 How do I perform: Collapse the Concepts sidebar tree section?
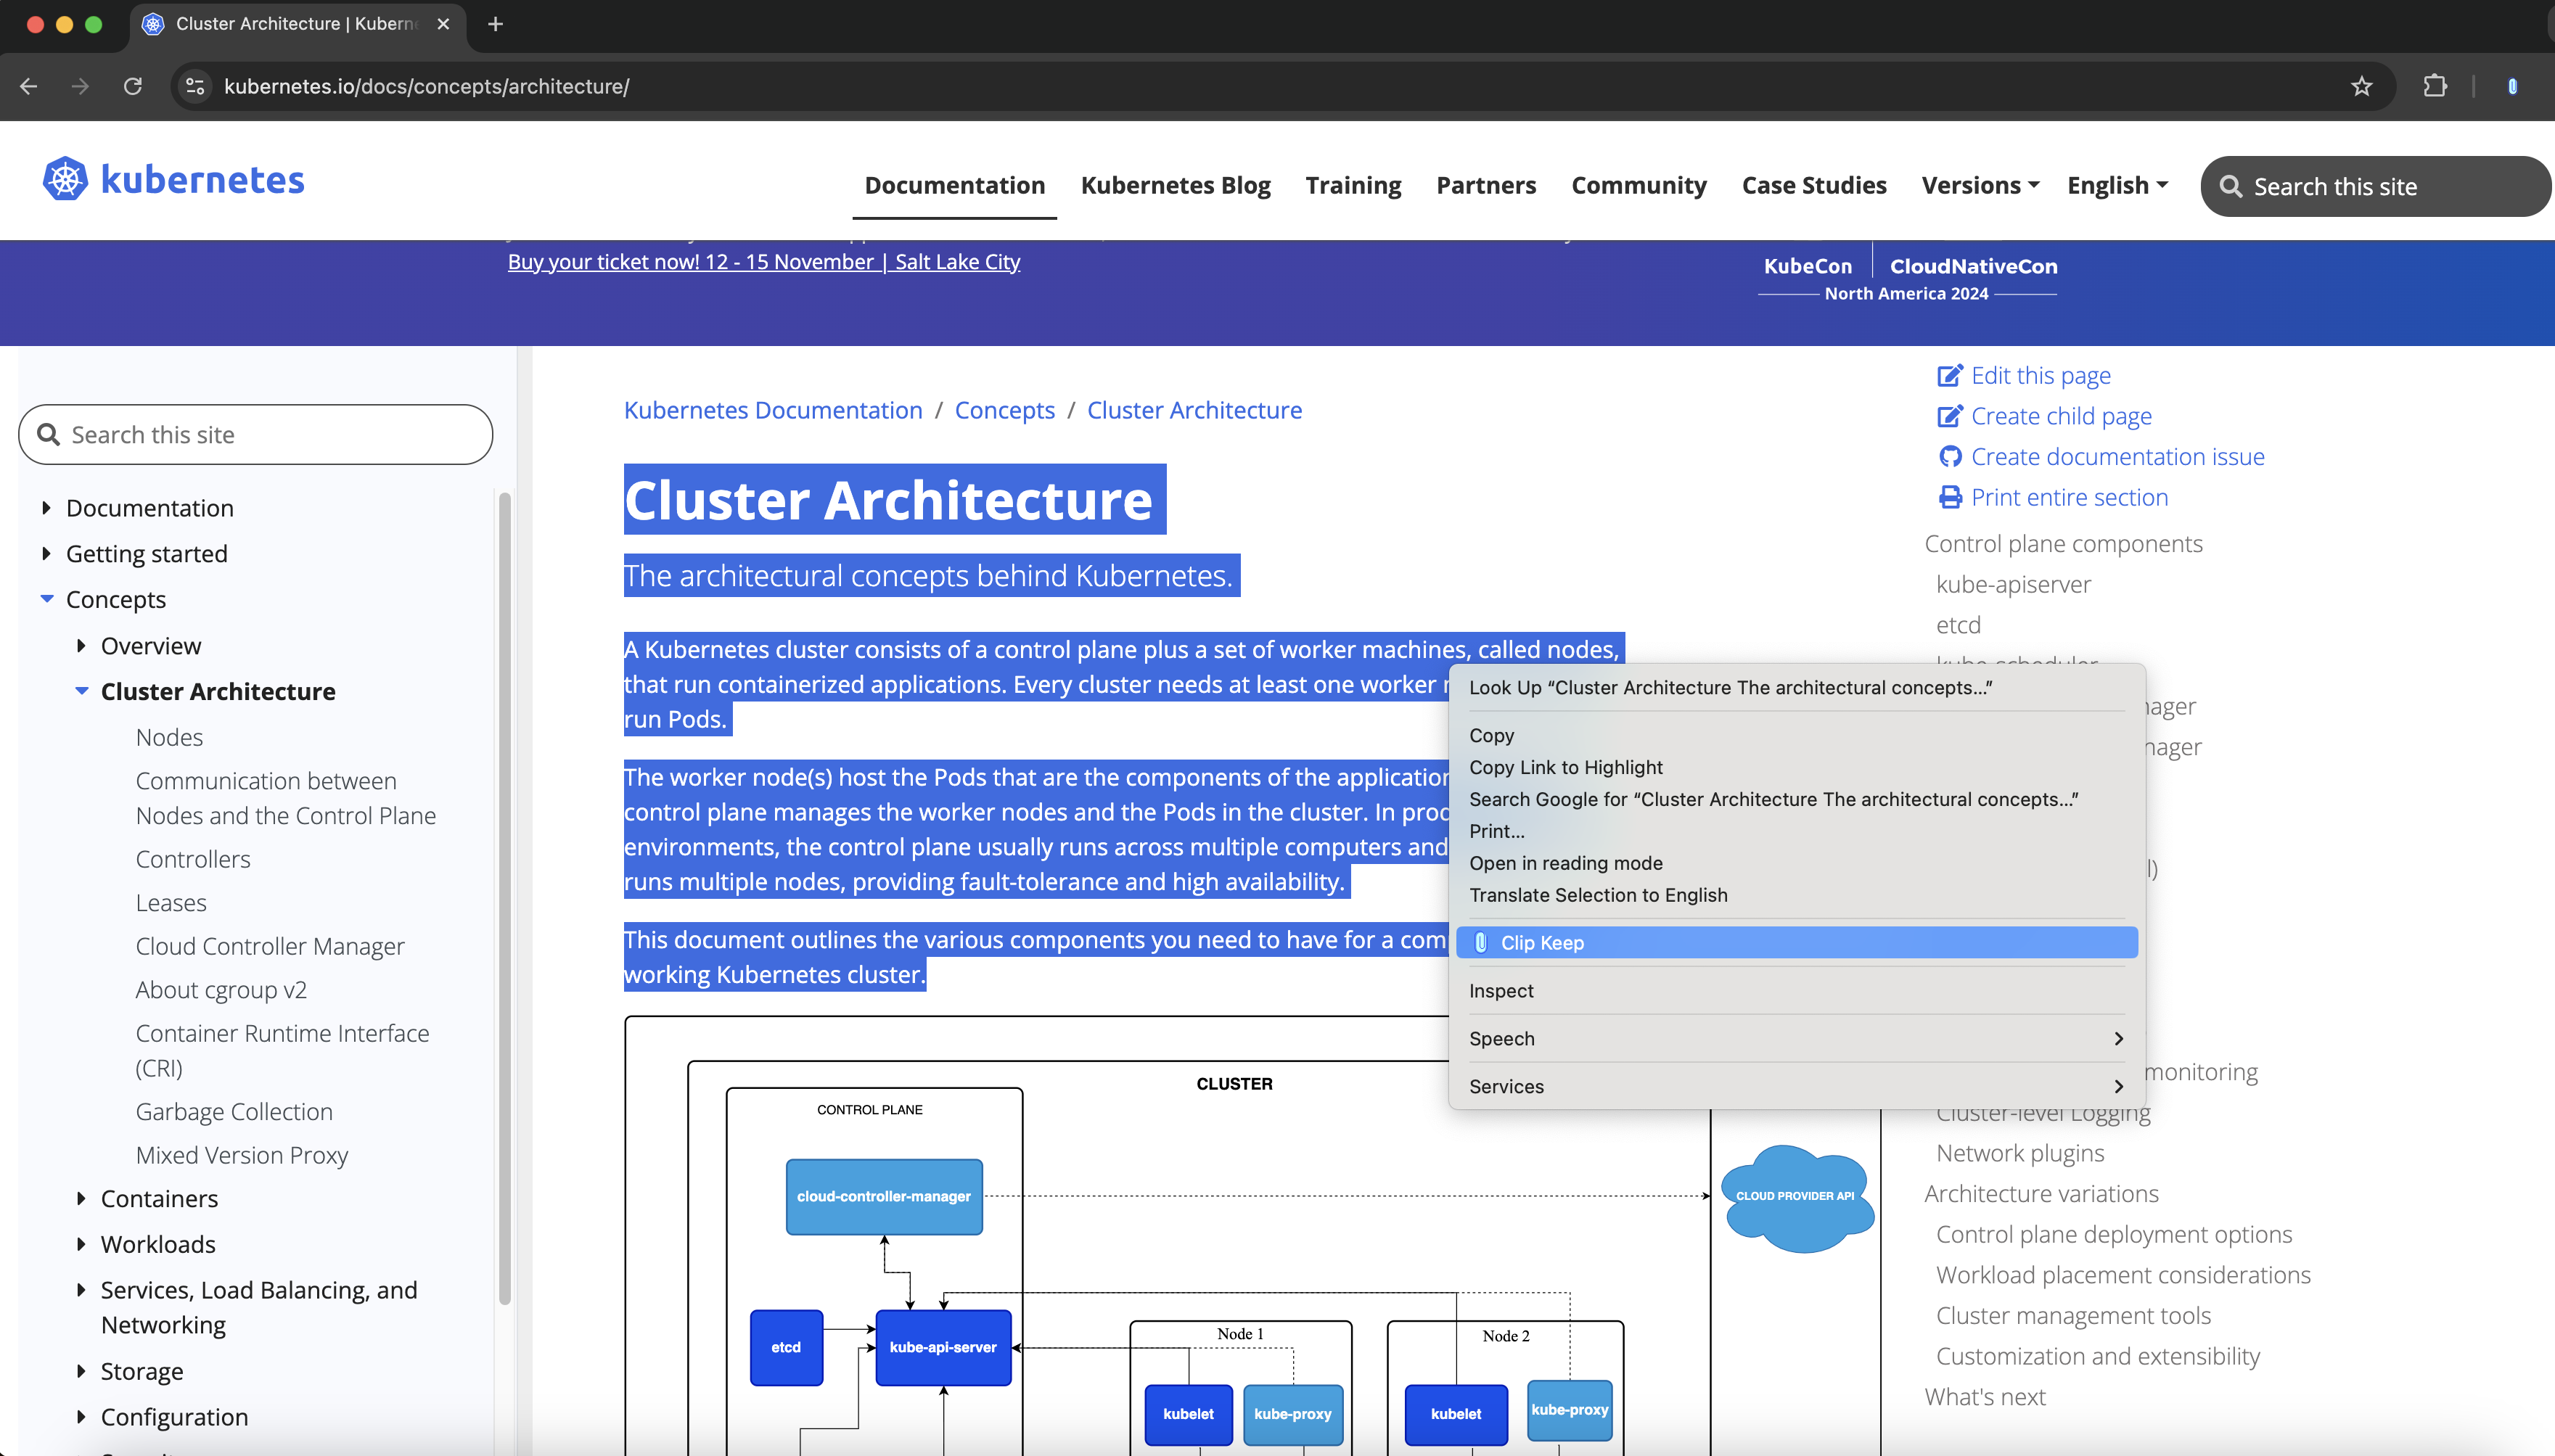[47, 599]
